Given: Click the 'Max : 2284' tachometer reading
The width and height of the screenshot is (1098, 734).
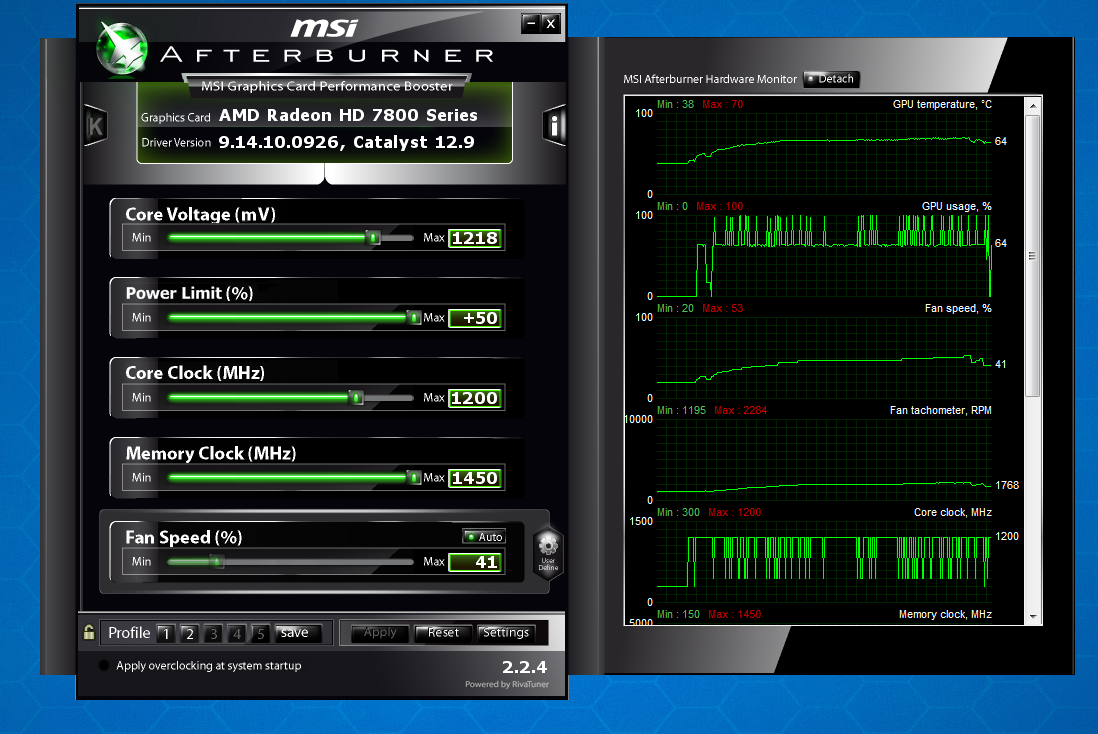Looking at the screenshot, I should pyautogui.click(x=740, y=410).
